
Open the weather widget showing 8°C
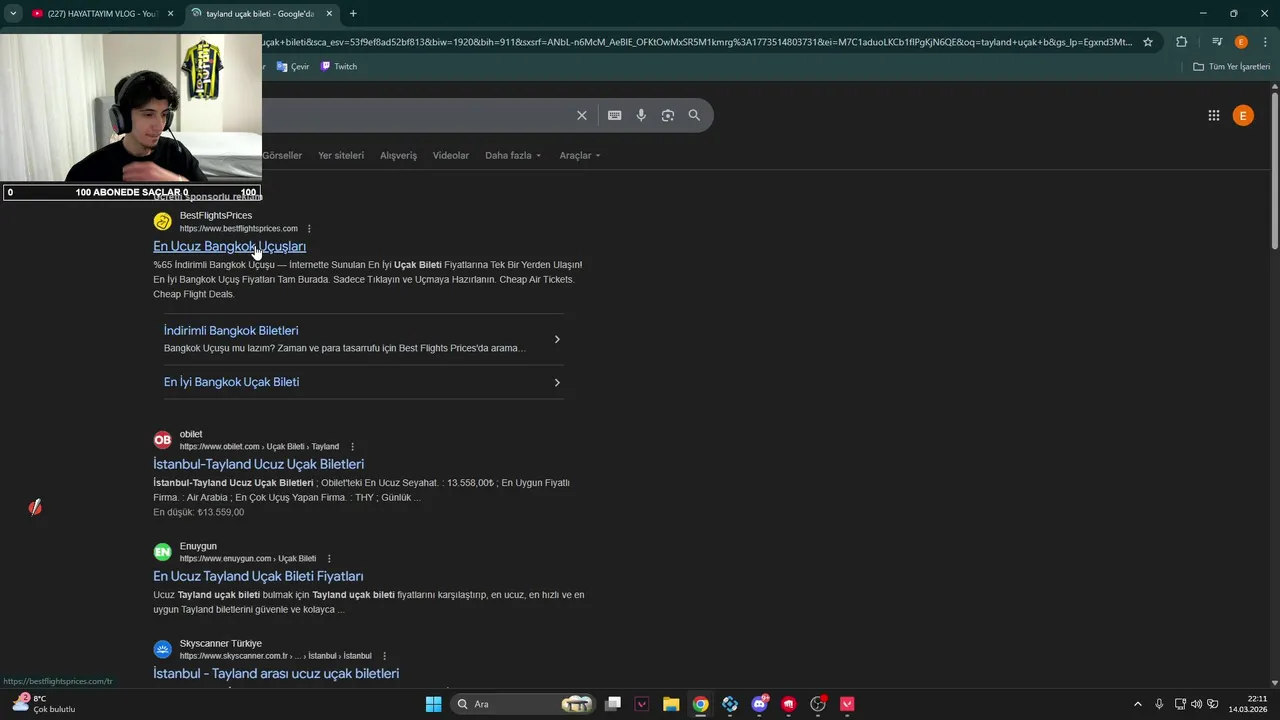(x=42, y=704)
